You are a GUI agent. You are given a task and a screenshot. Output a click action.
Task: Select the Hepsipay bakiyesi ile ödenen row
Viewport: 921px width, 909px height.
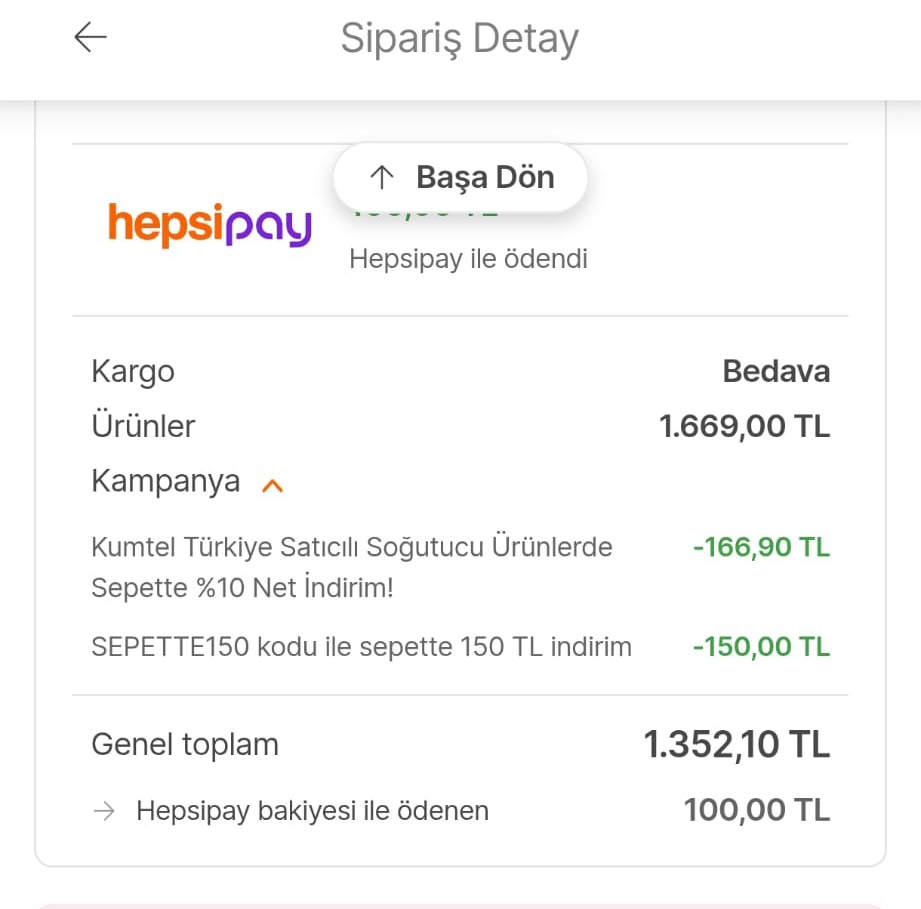click(x=460, y=811)
